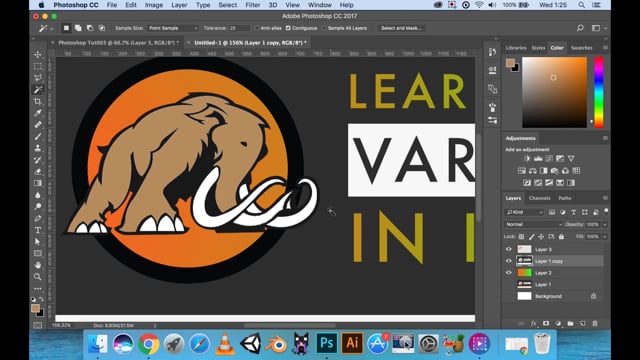Image resolution: width=640 pixels, height=360 pixels.
Task: Select the Dodge tool
Action: click(x=38, y=207)
